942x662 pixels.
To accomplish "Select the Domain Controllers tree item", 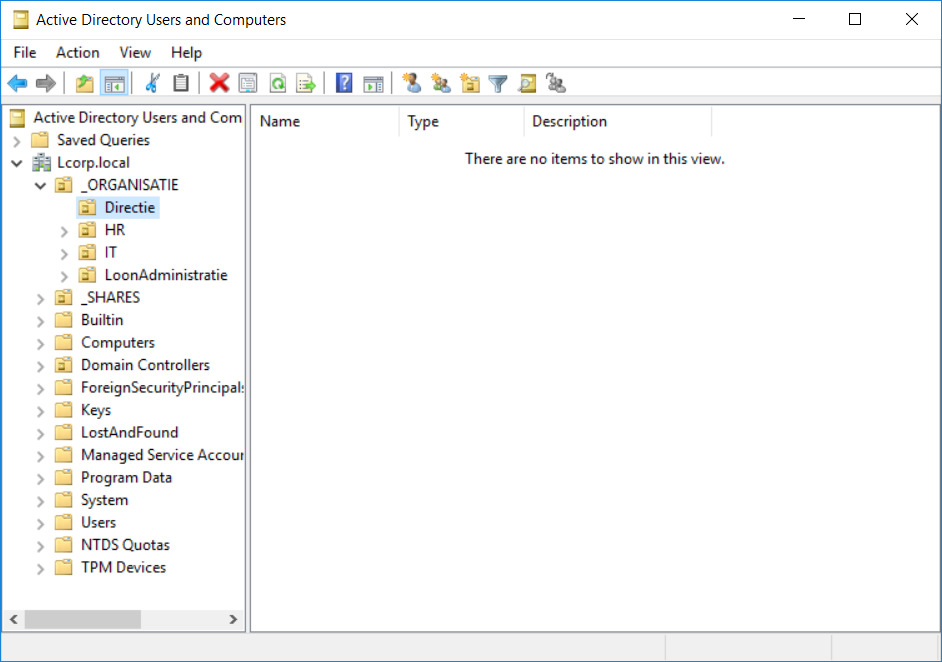I will click(145, 365).
